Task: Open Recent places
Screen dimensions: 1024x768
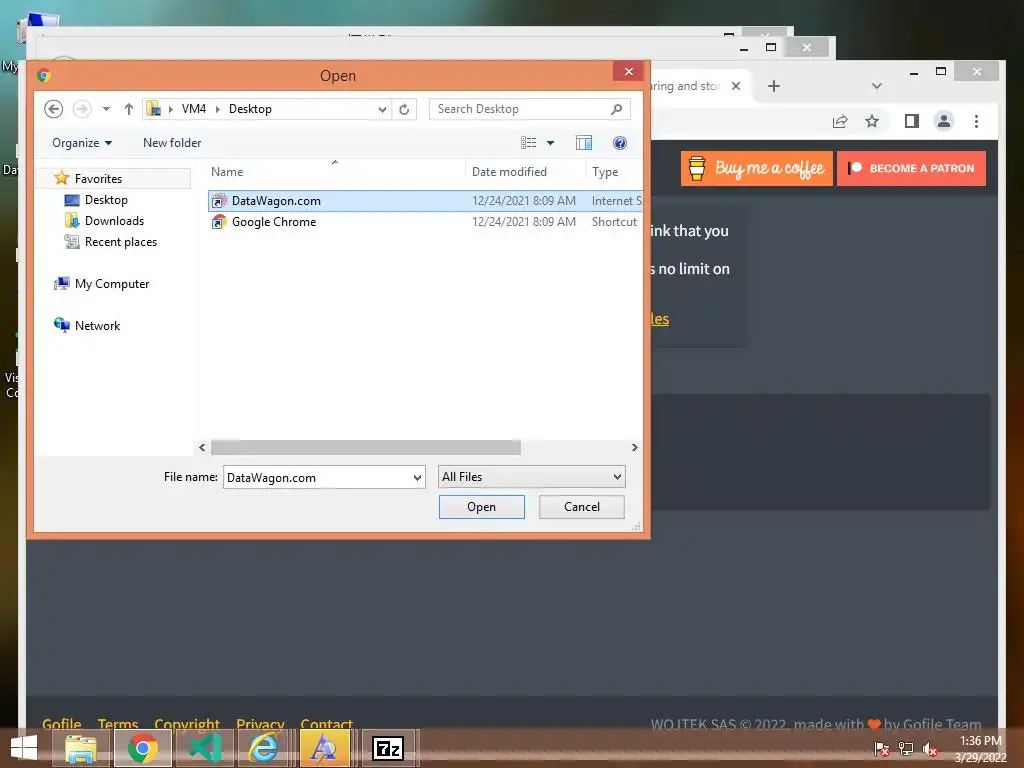Action: point(121,242)
